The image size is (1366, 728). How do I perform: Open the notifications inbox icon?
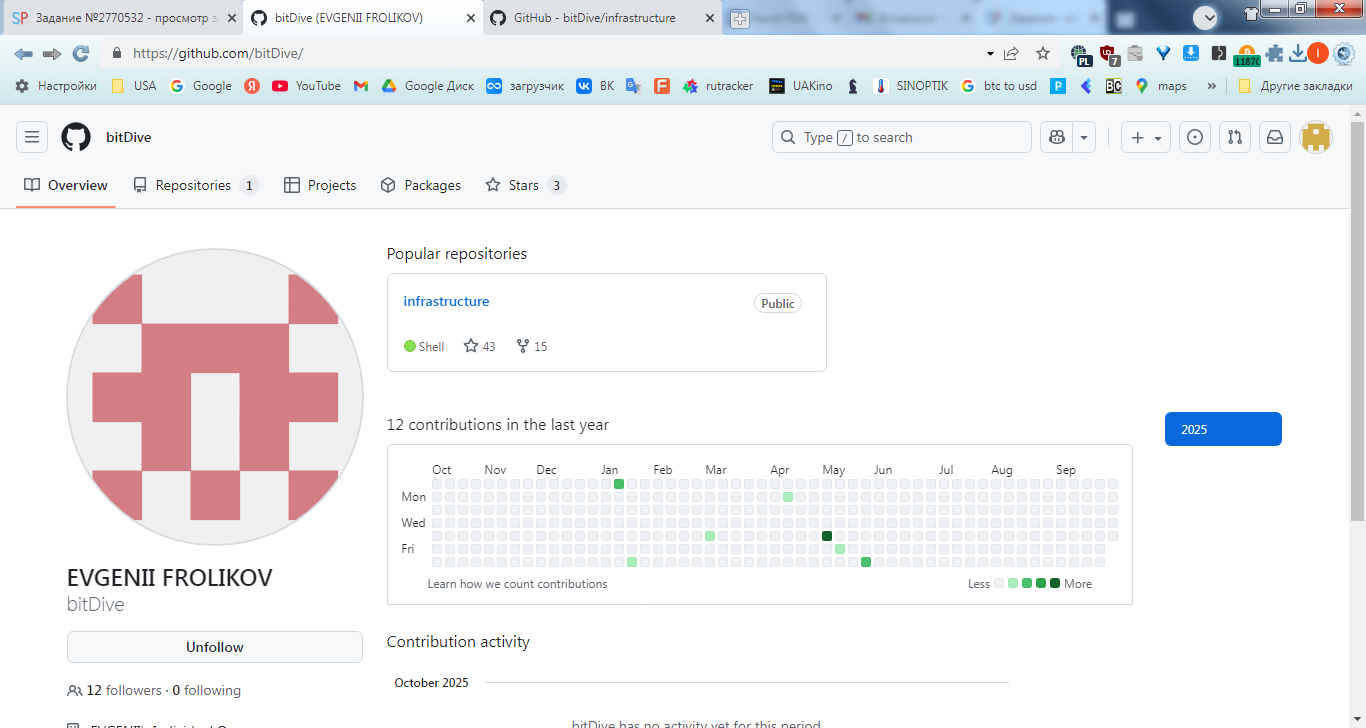[x=1275, y=137]
